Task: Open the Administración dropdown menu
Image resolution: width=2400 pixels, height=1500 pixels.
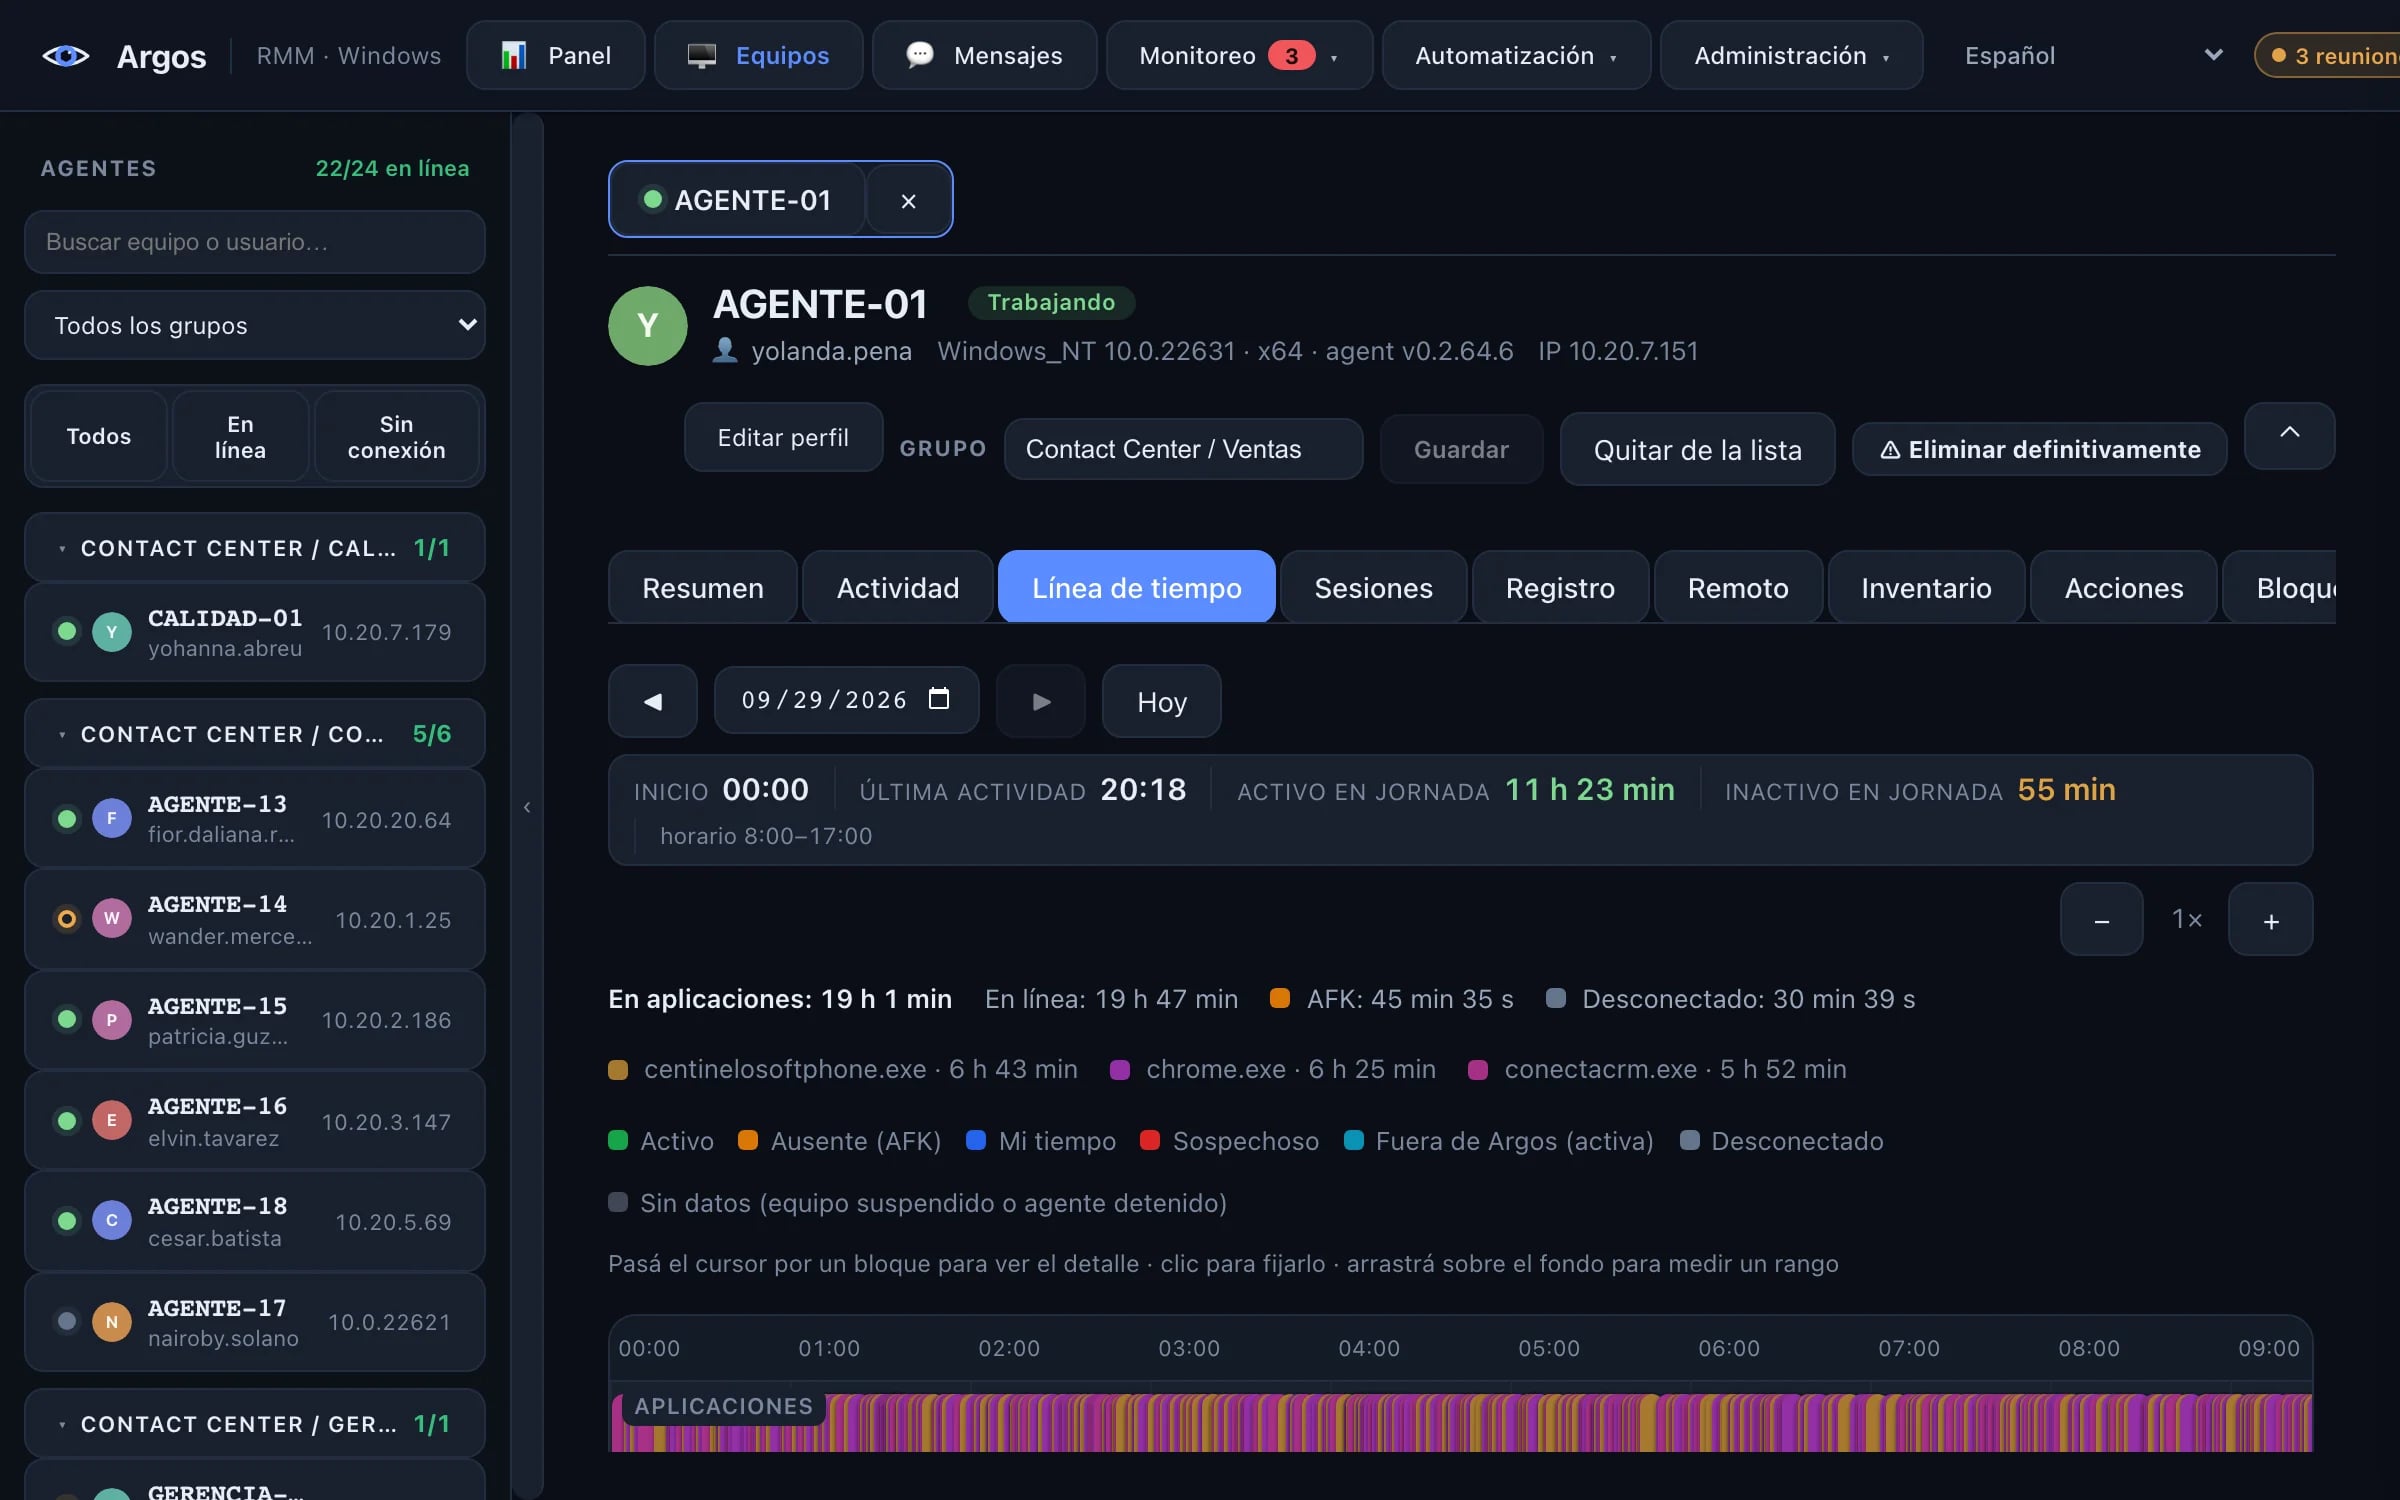Action: pos(1791,56)
